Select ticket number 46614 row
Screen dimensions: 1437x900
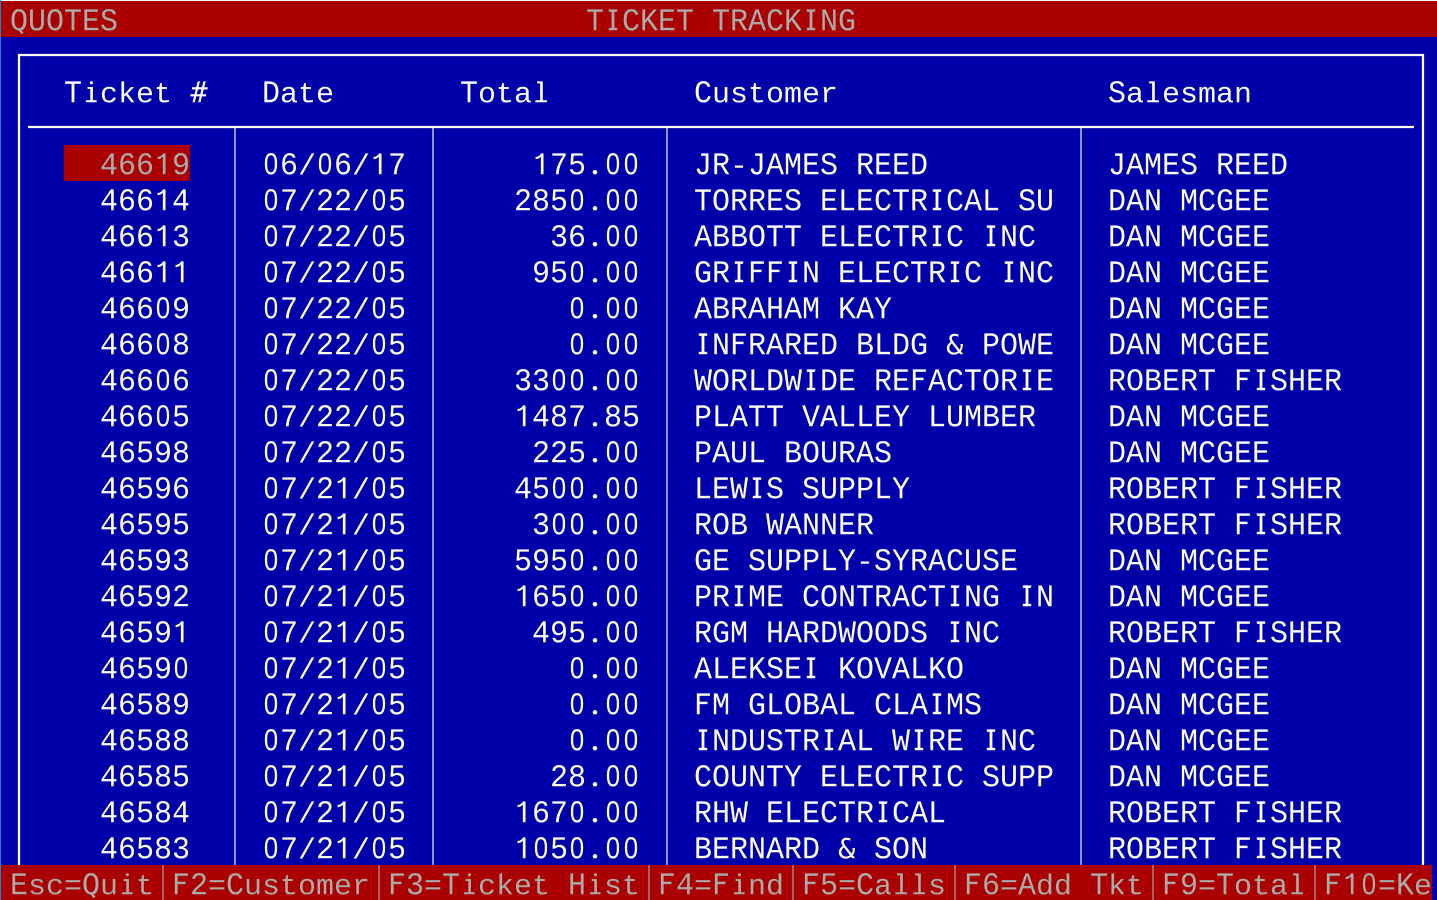click(x=145, y=200)
